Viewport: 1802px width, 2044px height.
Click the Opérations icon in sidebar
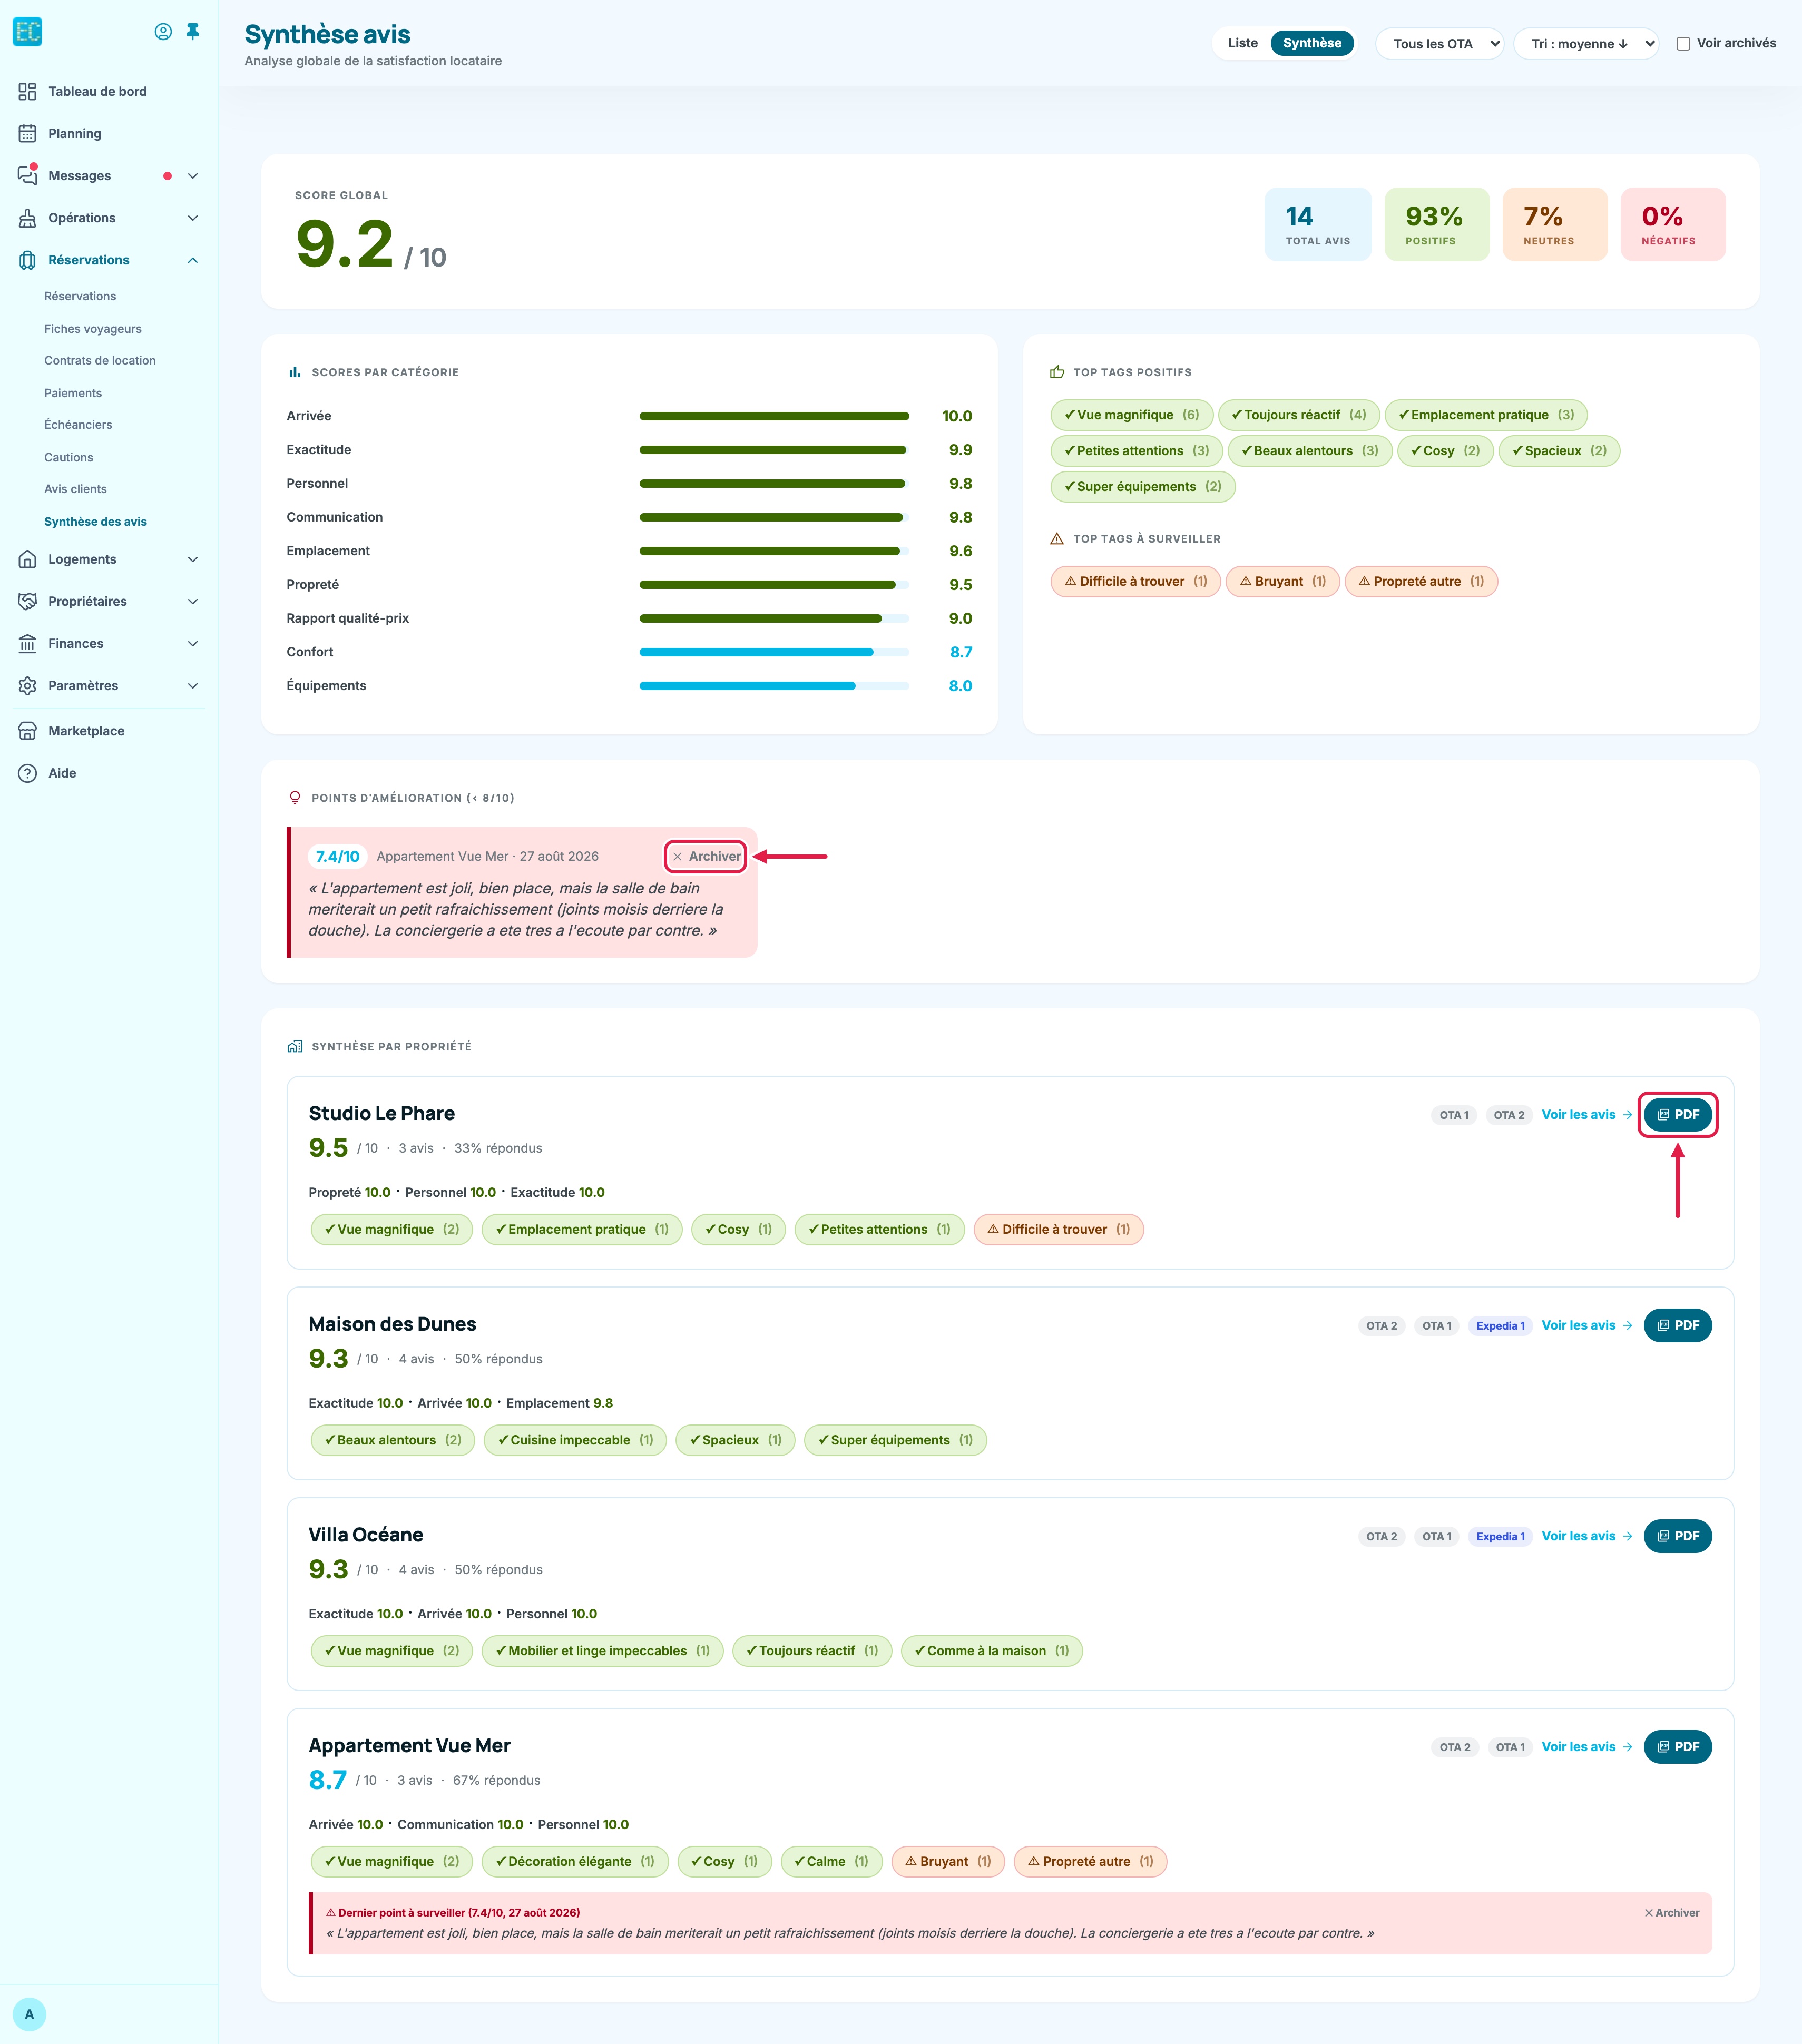click(x=27, y=218)
